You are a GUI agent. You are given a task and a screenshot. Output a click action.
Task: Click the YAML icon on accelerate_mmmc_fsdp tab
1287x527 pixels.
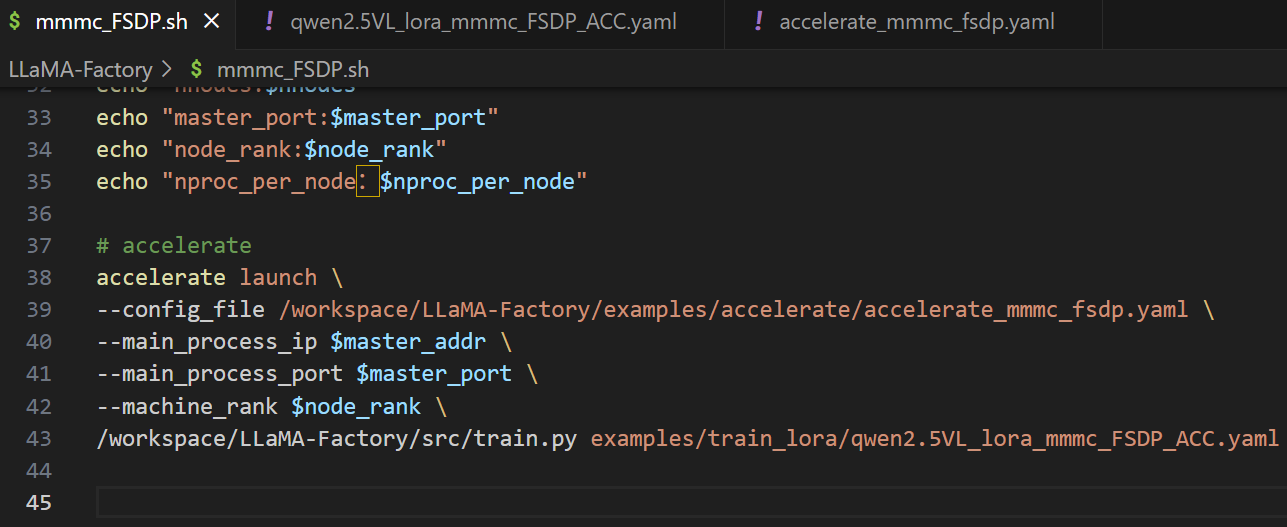(x=758, y=22)
